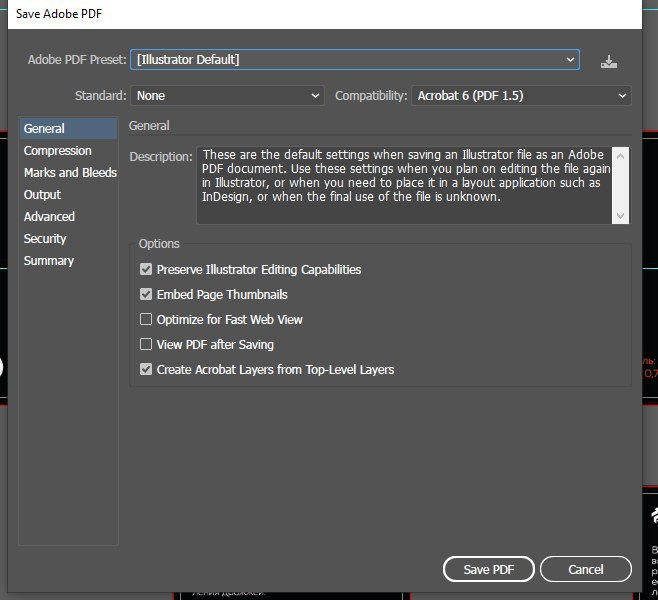Viewport: 658px width, 600px height.
Task: Toggle Create Acrobat Layers from Top-Level Layers
Action: click(x=146, y=369)
